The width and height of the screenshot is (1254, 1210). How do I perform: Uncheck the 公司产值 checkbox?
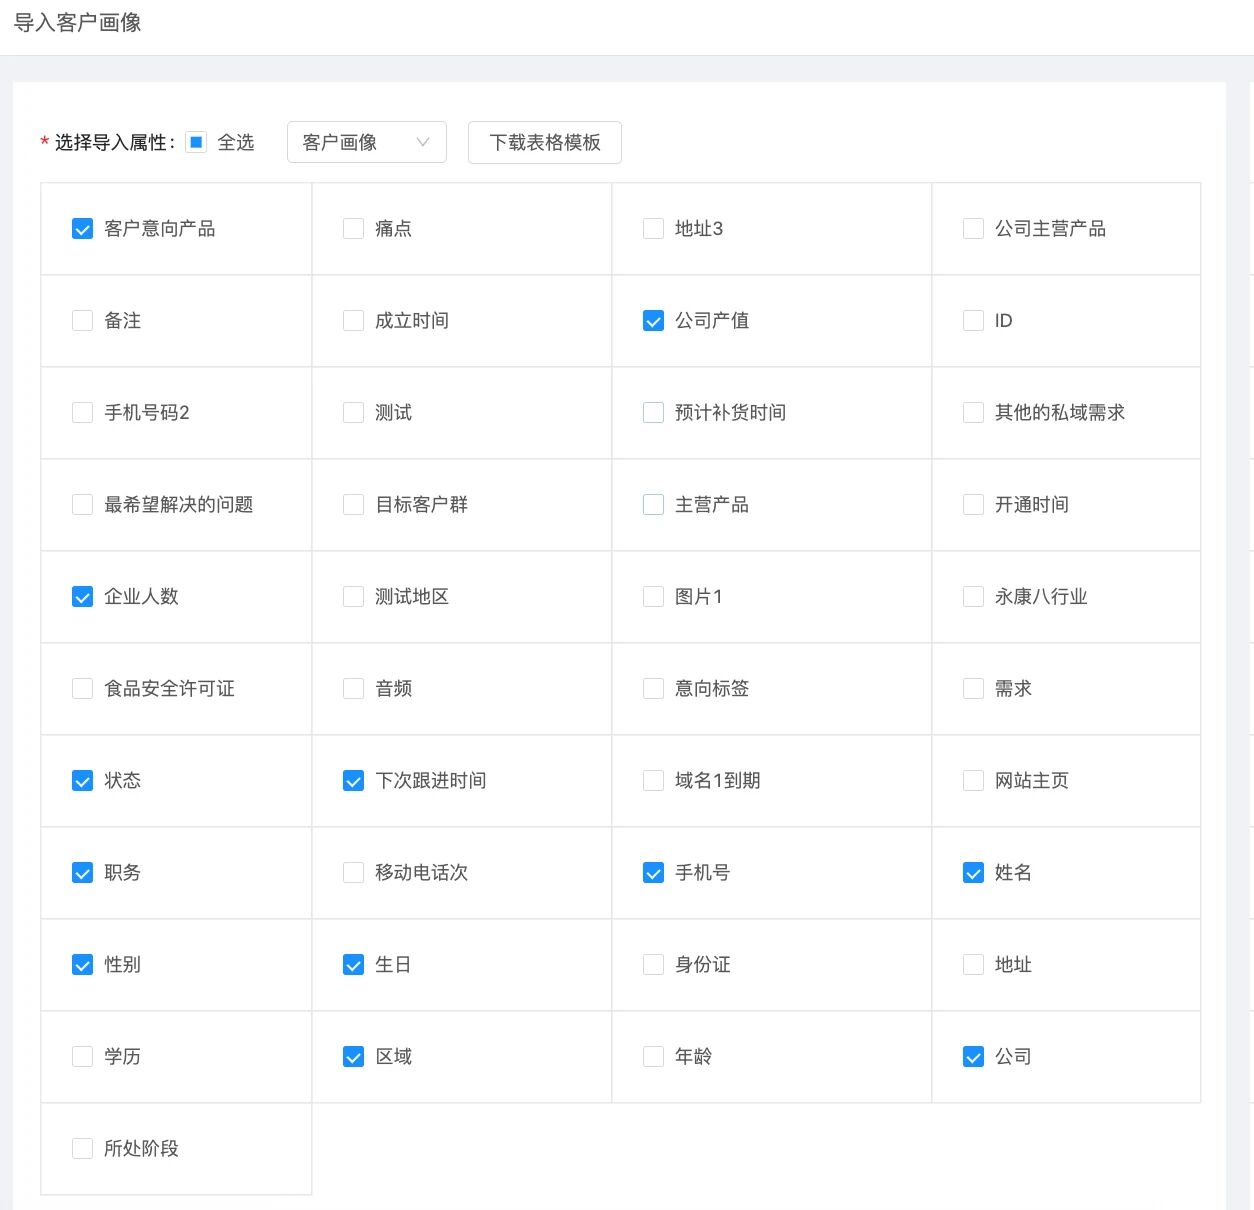pos(653,321)
